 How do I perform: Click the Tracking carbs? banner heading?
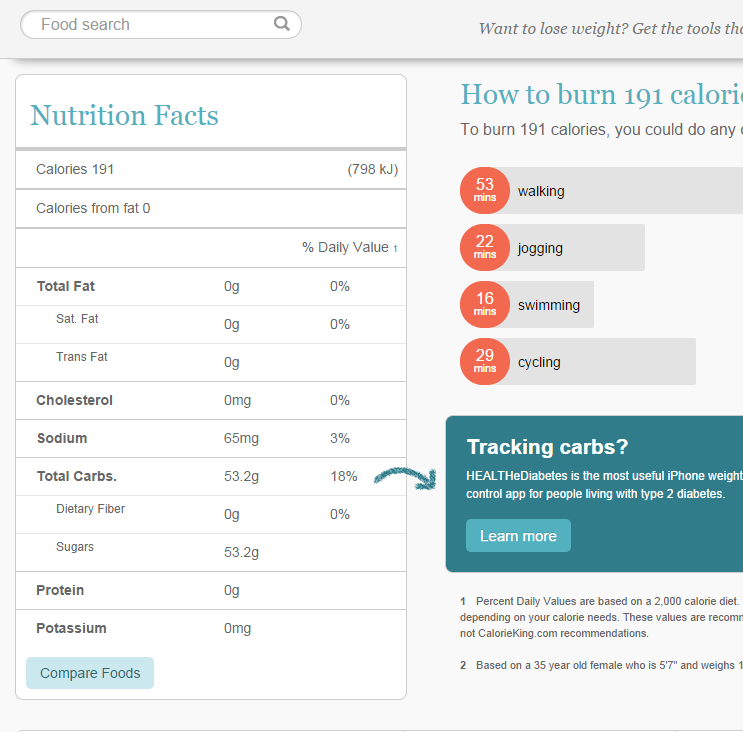547,447
